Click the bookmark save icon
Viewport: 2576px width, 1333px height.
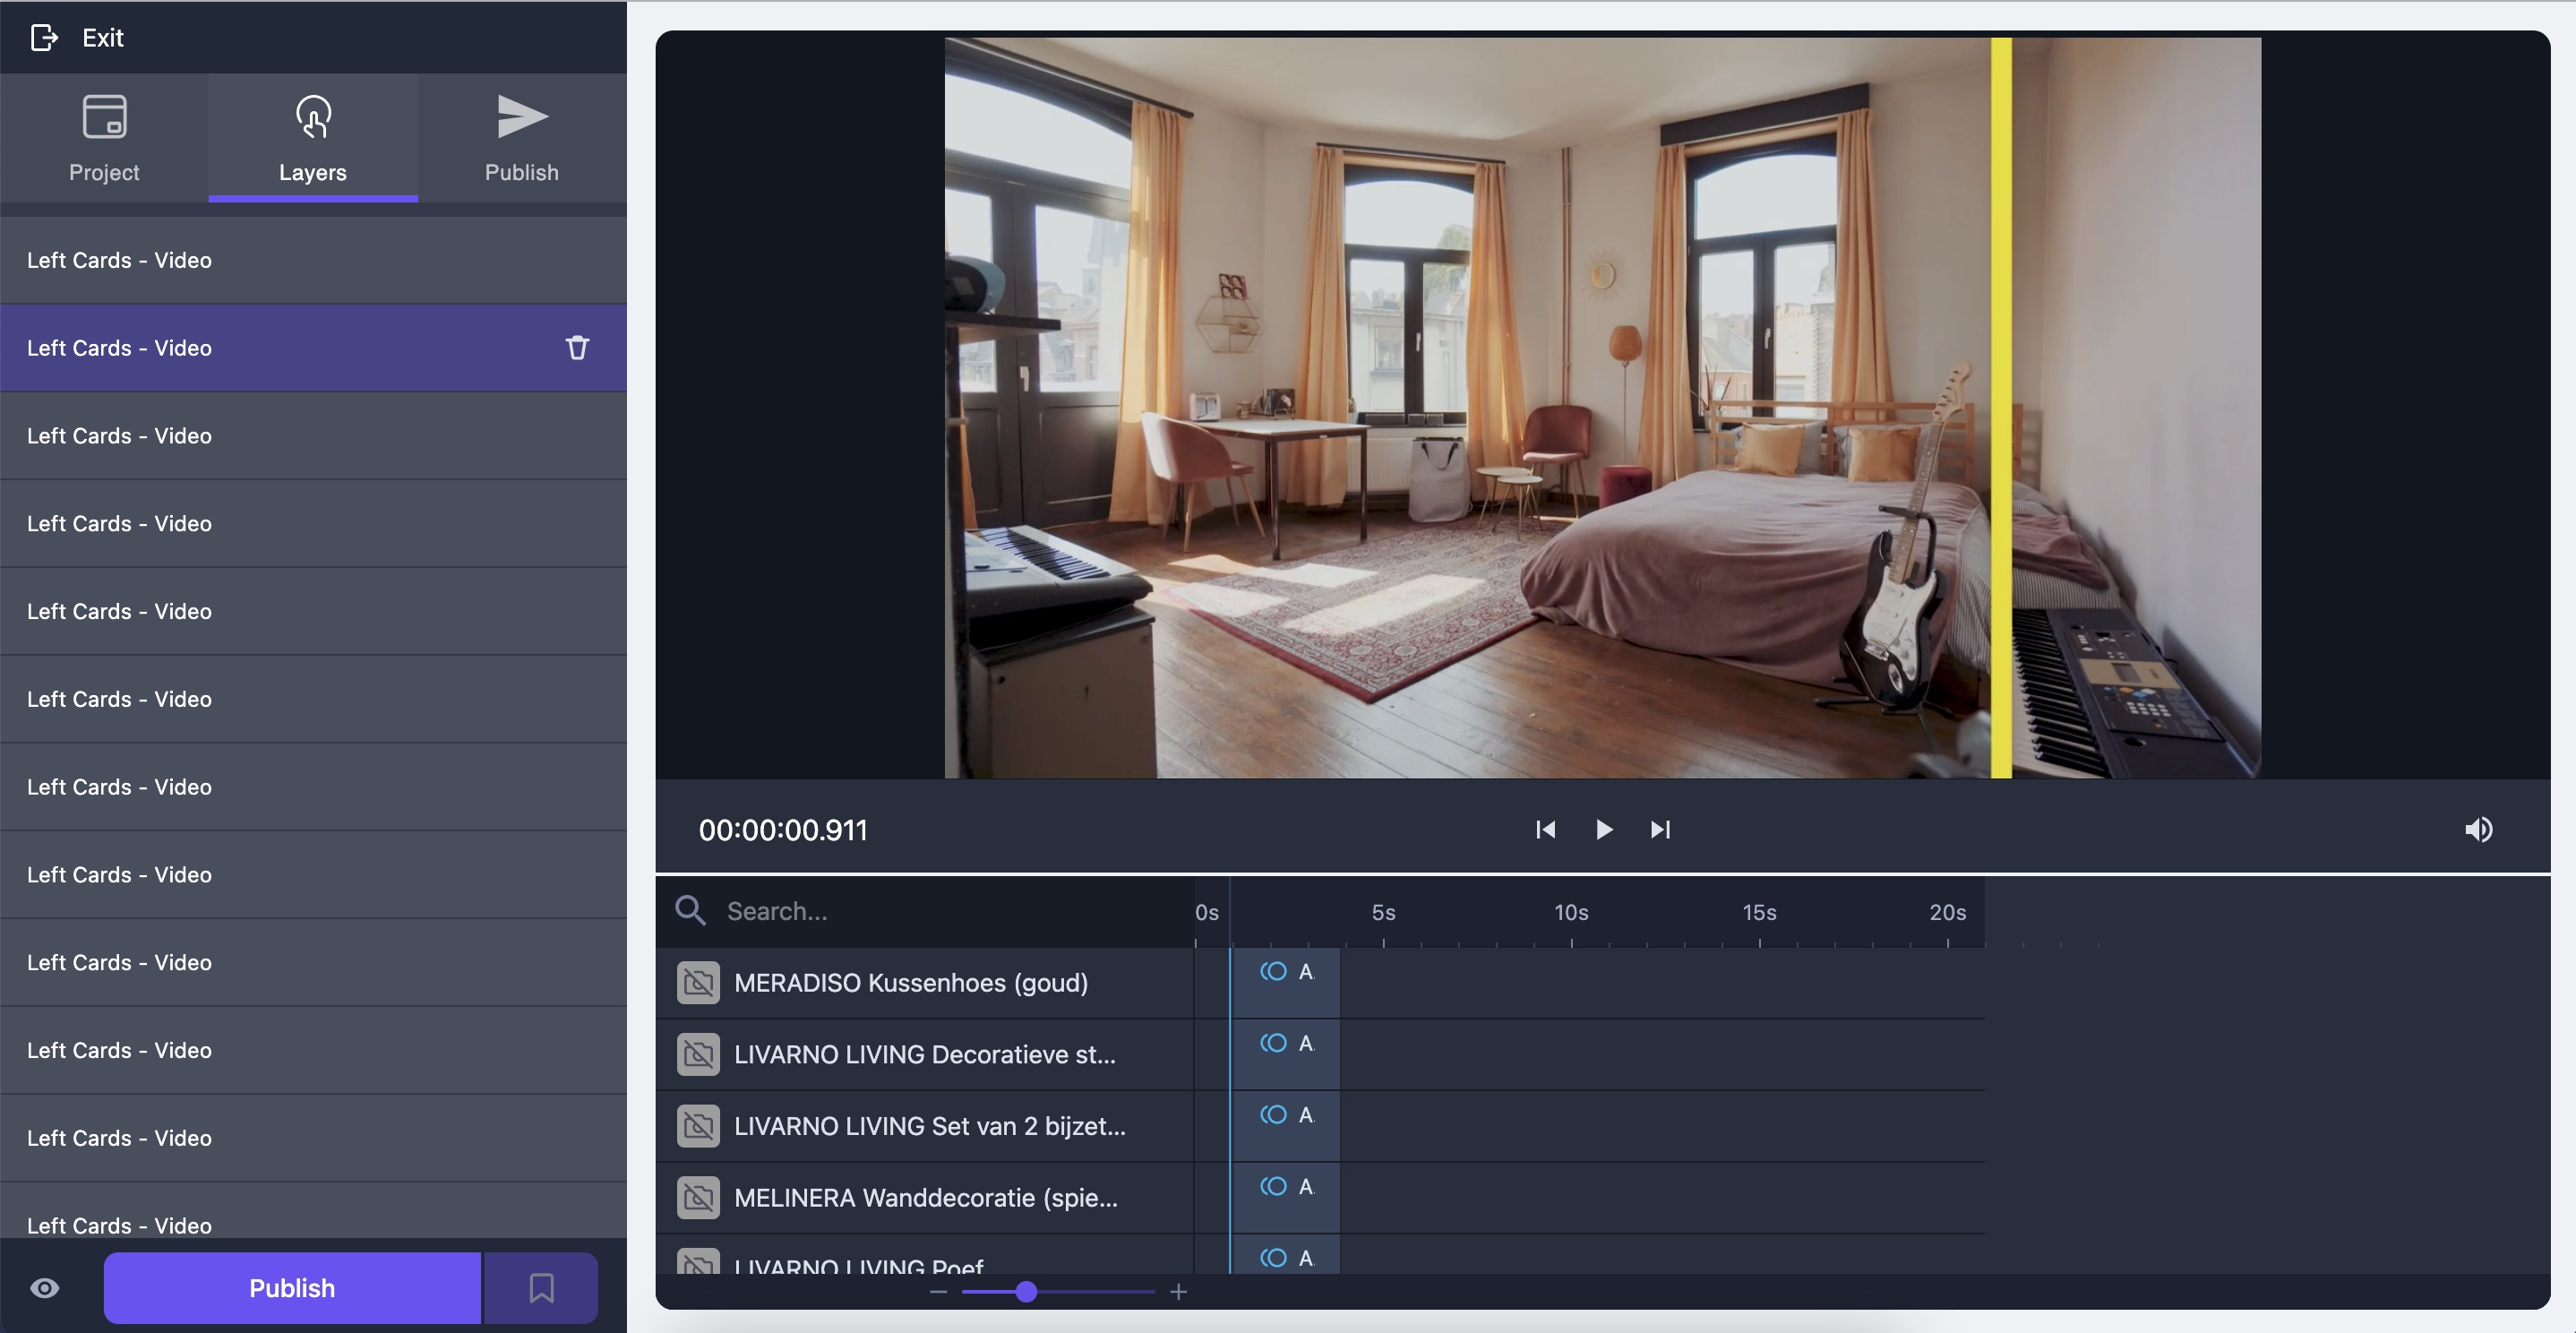[541, 1288]
